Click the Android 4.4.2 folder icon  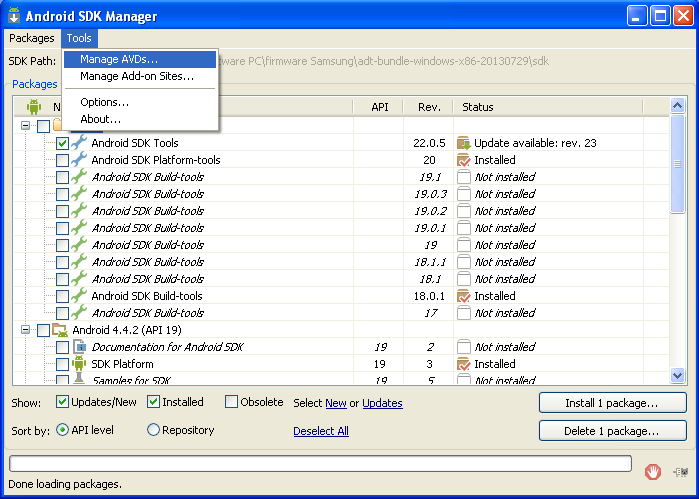(60, 330)
